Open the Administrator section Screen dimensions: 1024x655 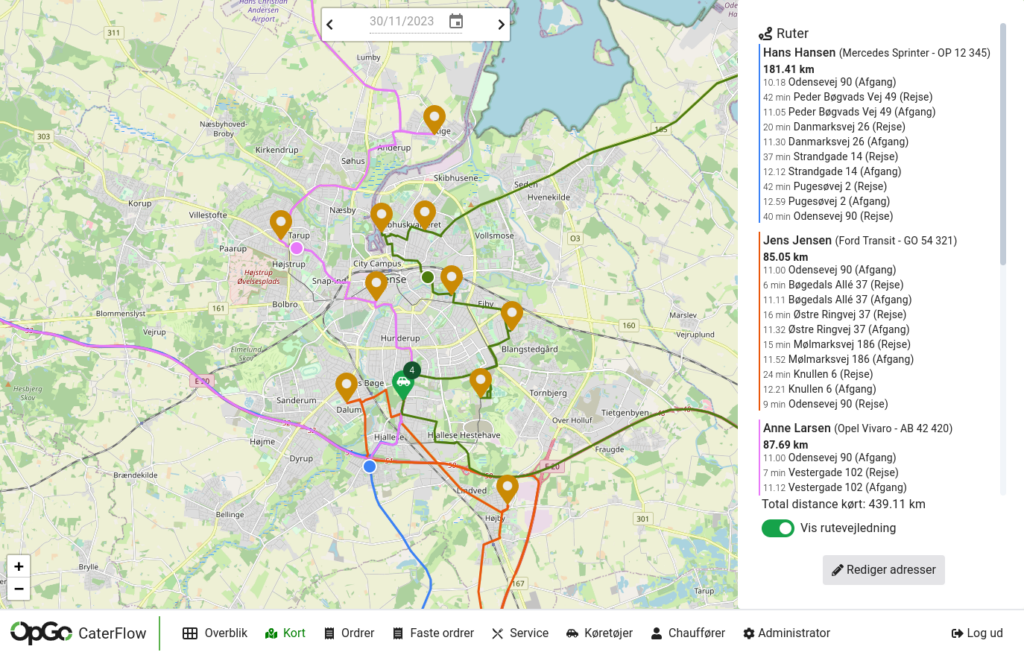(x=786, y=633)
